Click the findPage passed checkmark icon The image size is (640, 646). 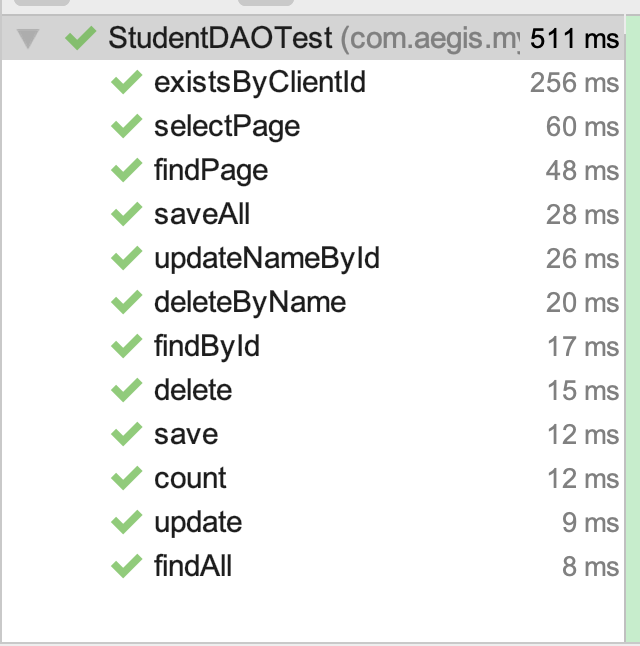tap(126, 171)
